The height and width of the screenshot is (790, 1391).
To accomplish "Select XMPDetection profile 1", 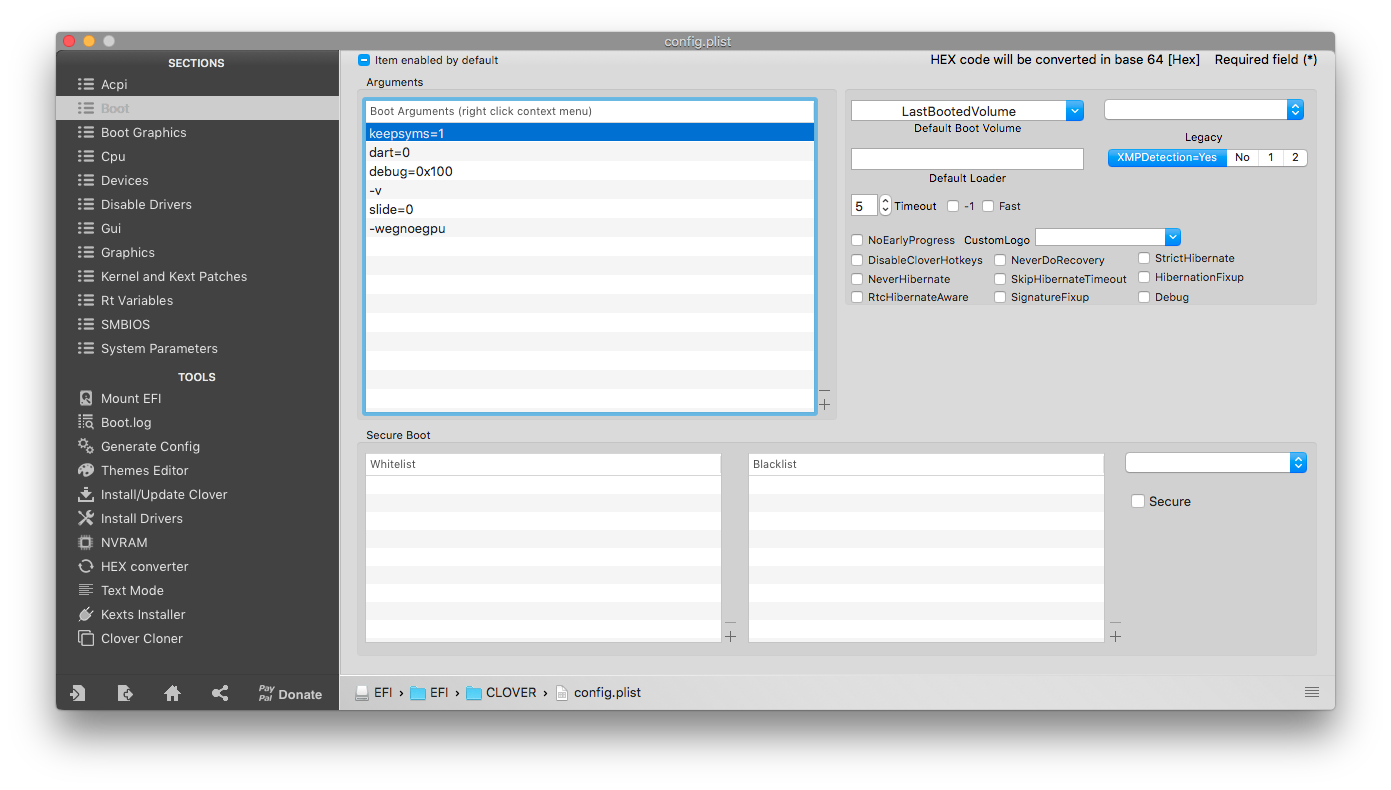I will click(1270, 157).
